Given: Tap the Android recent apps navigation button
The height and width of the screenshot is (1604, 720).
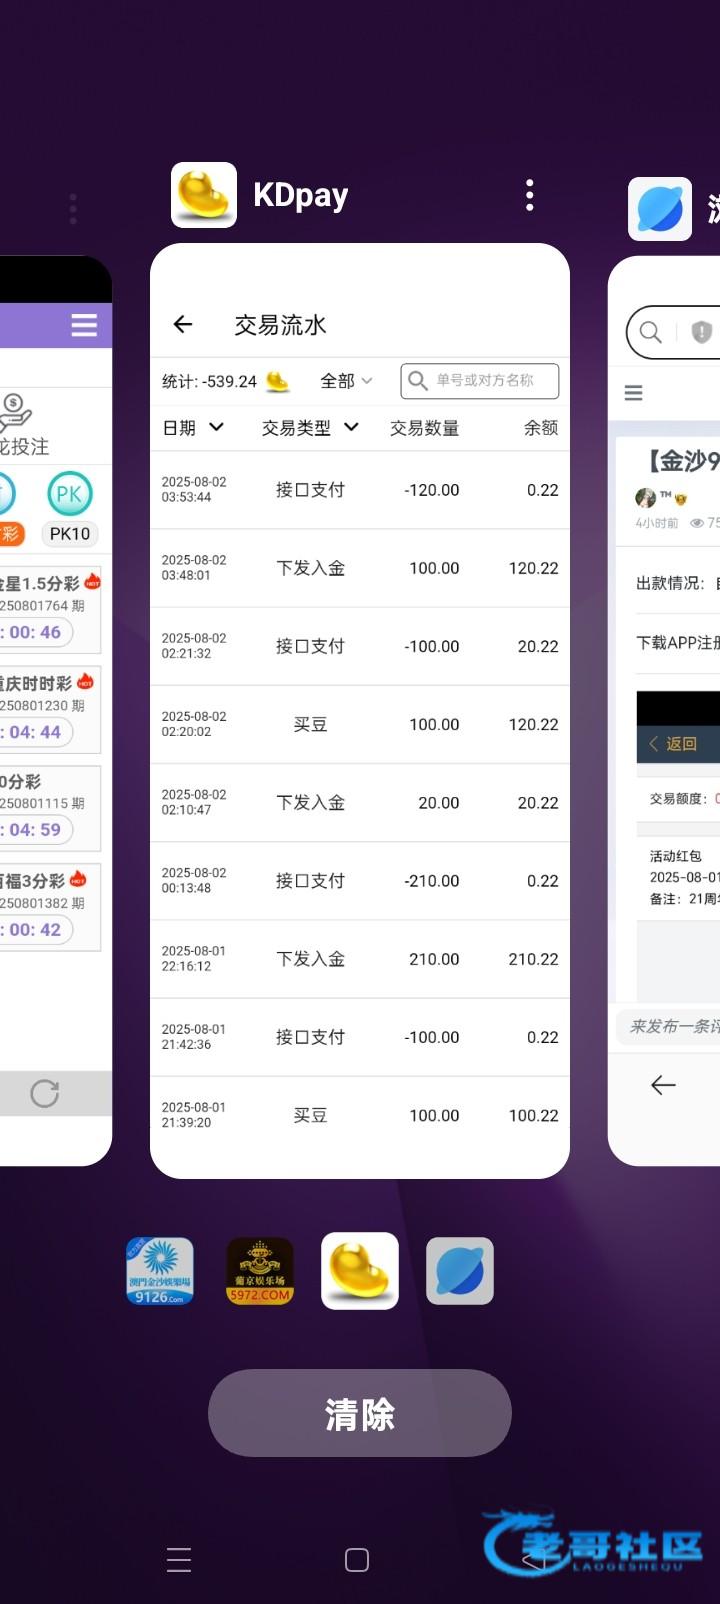Looking at the screenshot, I should pyautogui.click(x=179, y=1560).
